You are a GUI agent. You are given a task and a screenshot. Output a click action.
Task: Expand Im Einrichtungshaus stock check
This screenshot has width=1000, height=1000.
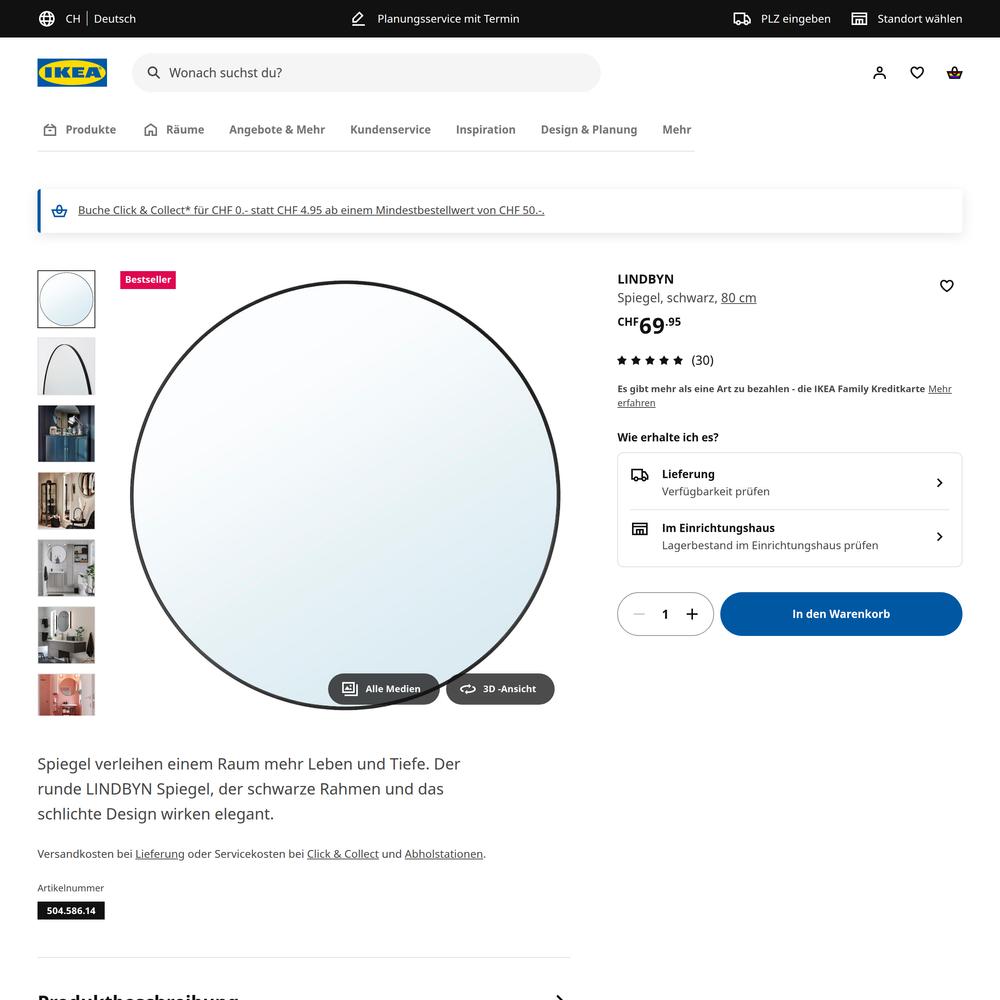[789, 536]
